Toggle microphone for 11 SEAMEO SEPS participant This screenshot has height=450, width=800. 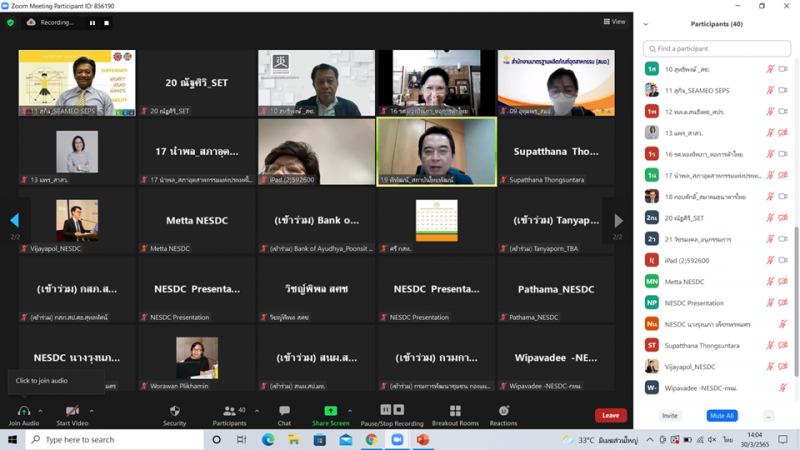click(770, 90)
